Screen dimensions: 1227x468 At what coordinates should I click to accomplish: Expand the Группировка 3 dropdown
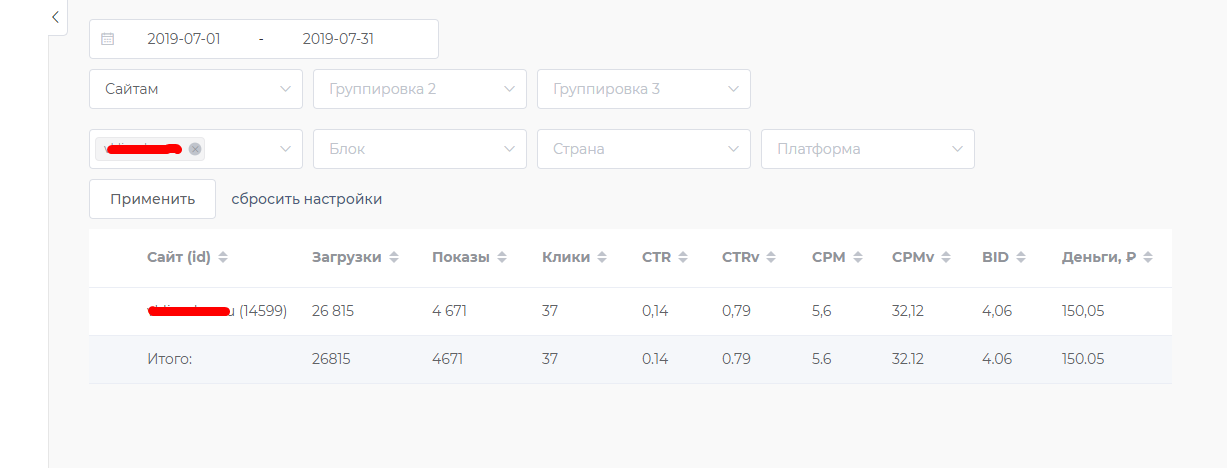[644, 89]
